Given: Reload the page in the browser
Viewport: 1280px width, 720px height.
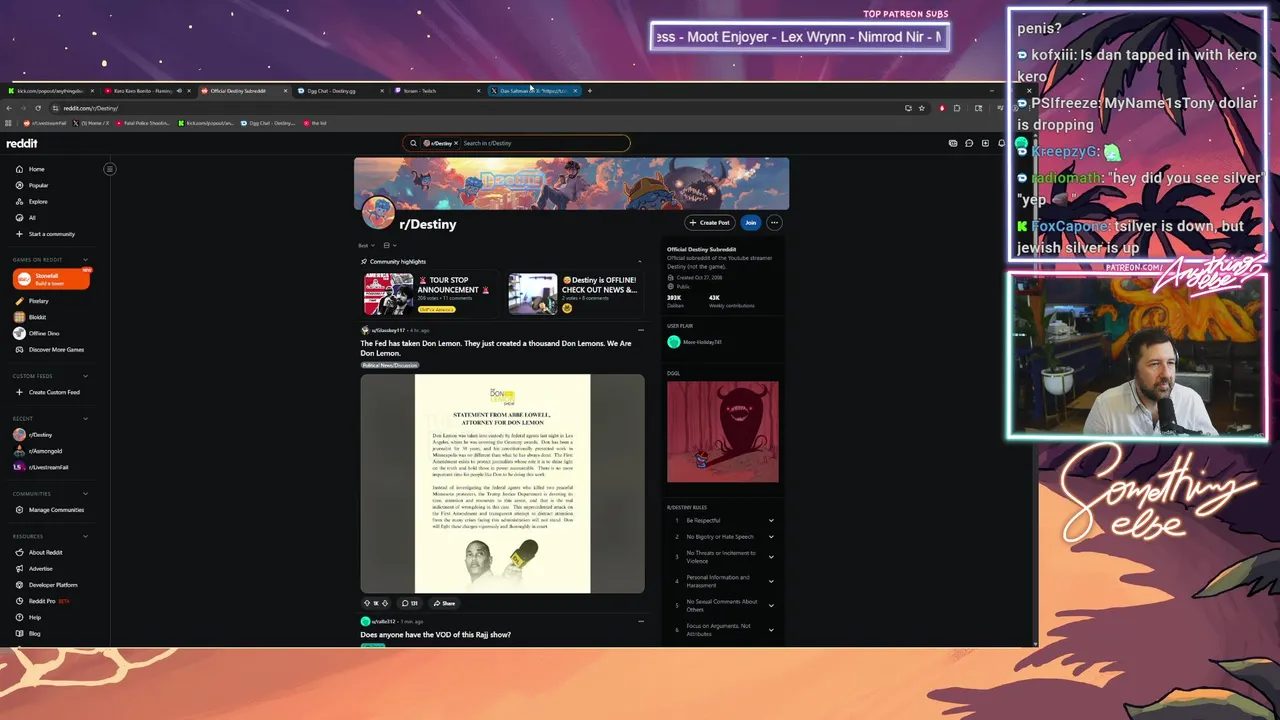Looking at the screenshot, I should click(38, 108).
